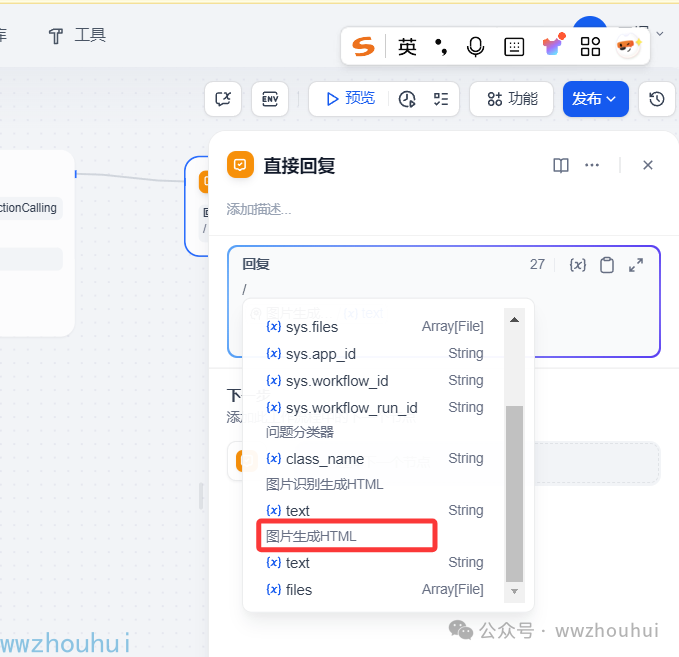Select the class_name variable
Screen dimensions: 679x657
click(375, 459)
